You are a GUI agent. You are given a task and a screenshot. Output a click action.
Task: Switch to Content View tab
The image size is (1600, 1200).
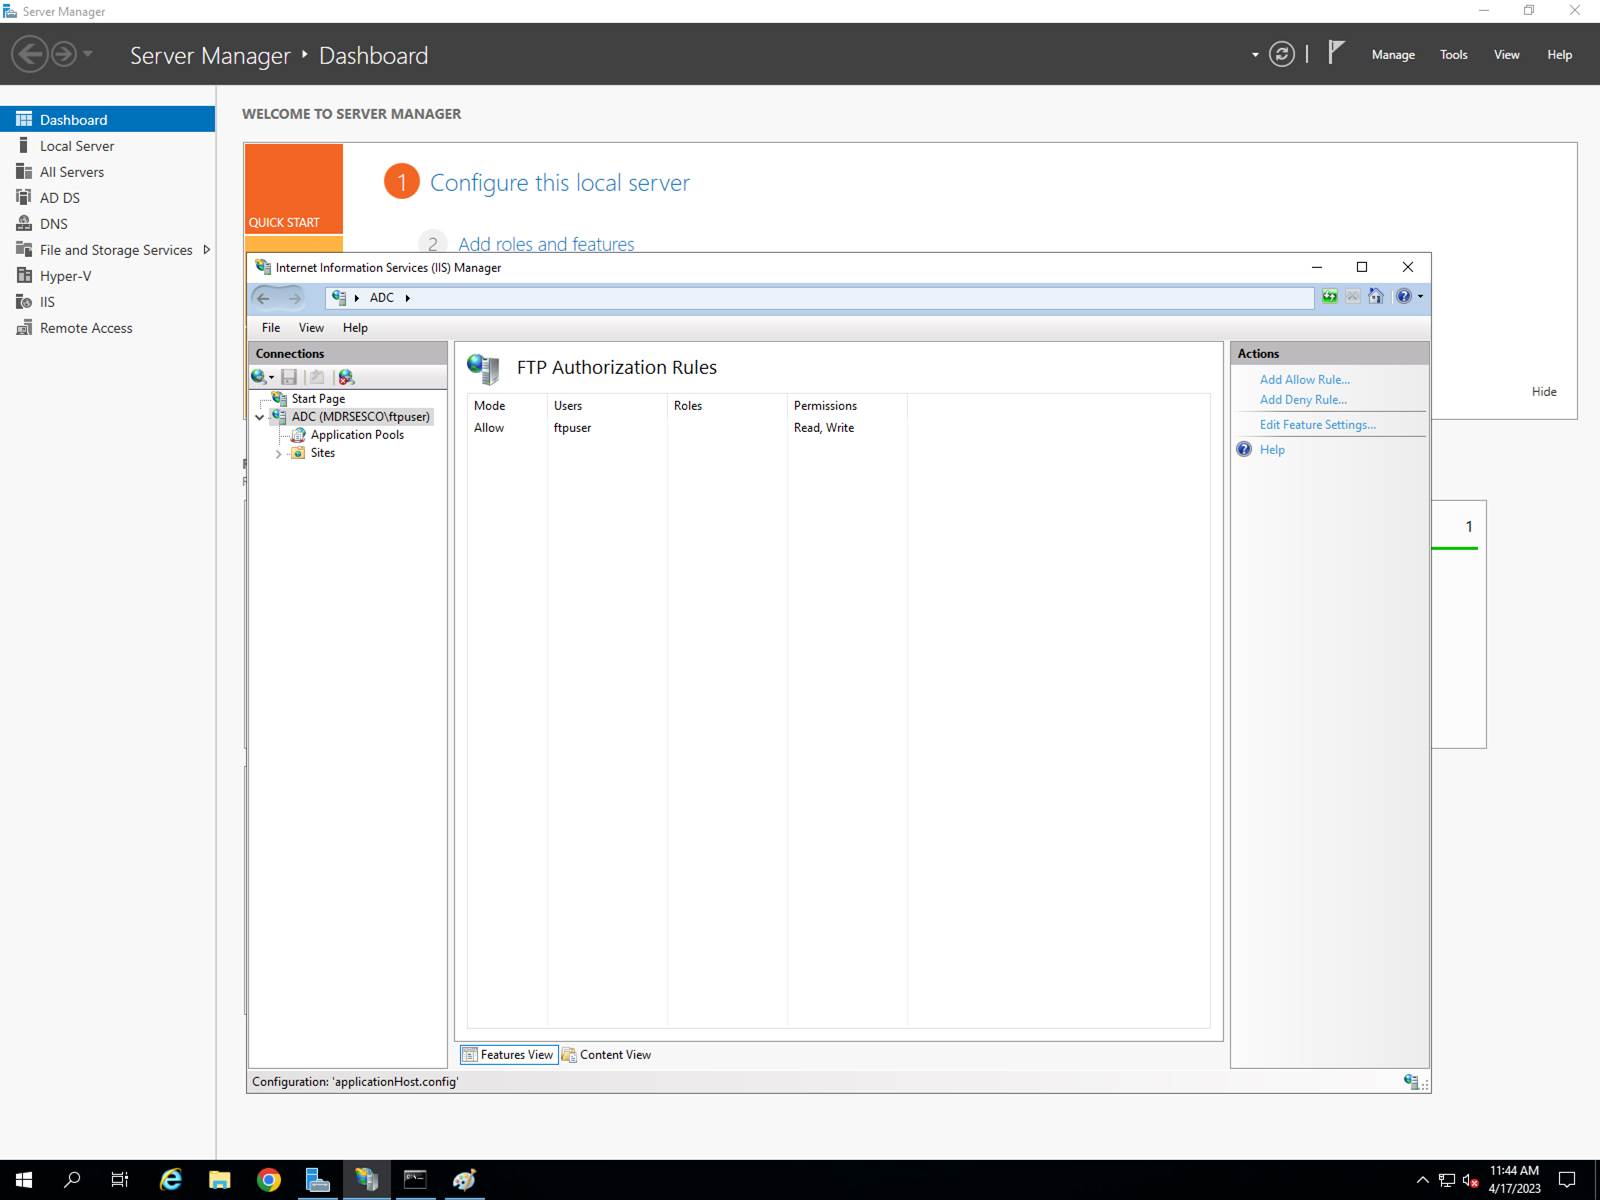click(606, 1055)
